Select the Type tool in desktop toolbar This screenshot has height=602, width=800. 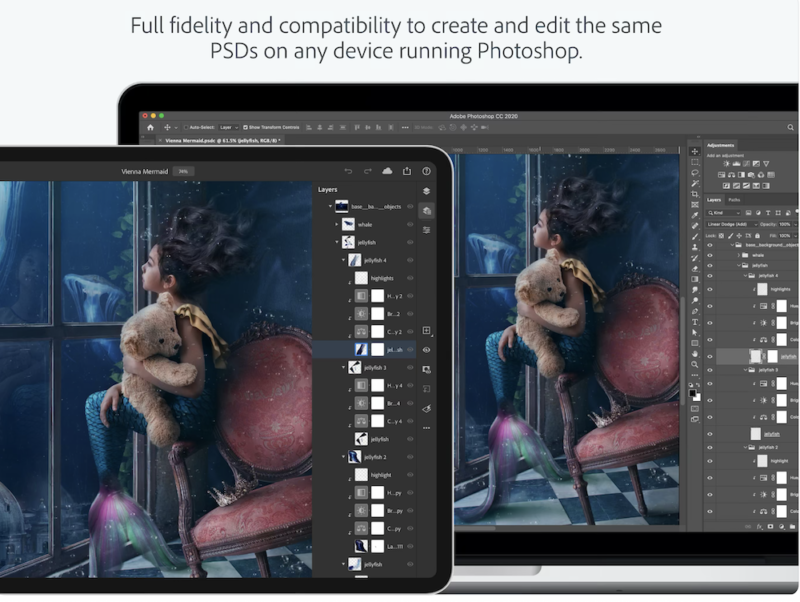pyautogui.click(x=695, y=322)
